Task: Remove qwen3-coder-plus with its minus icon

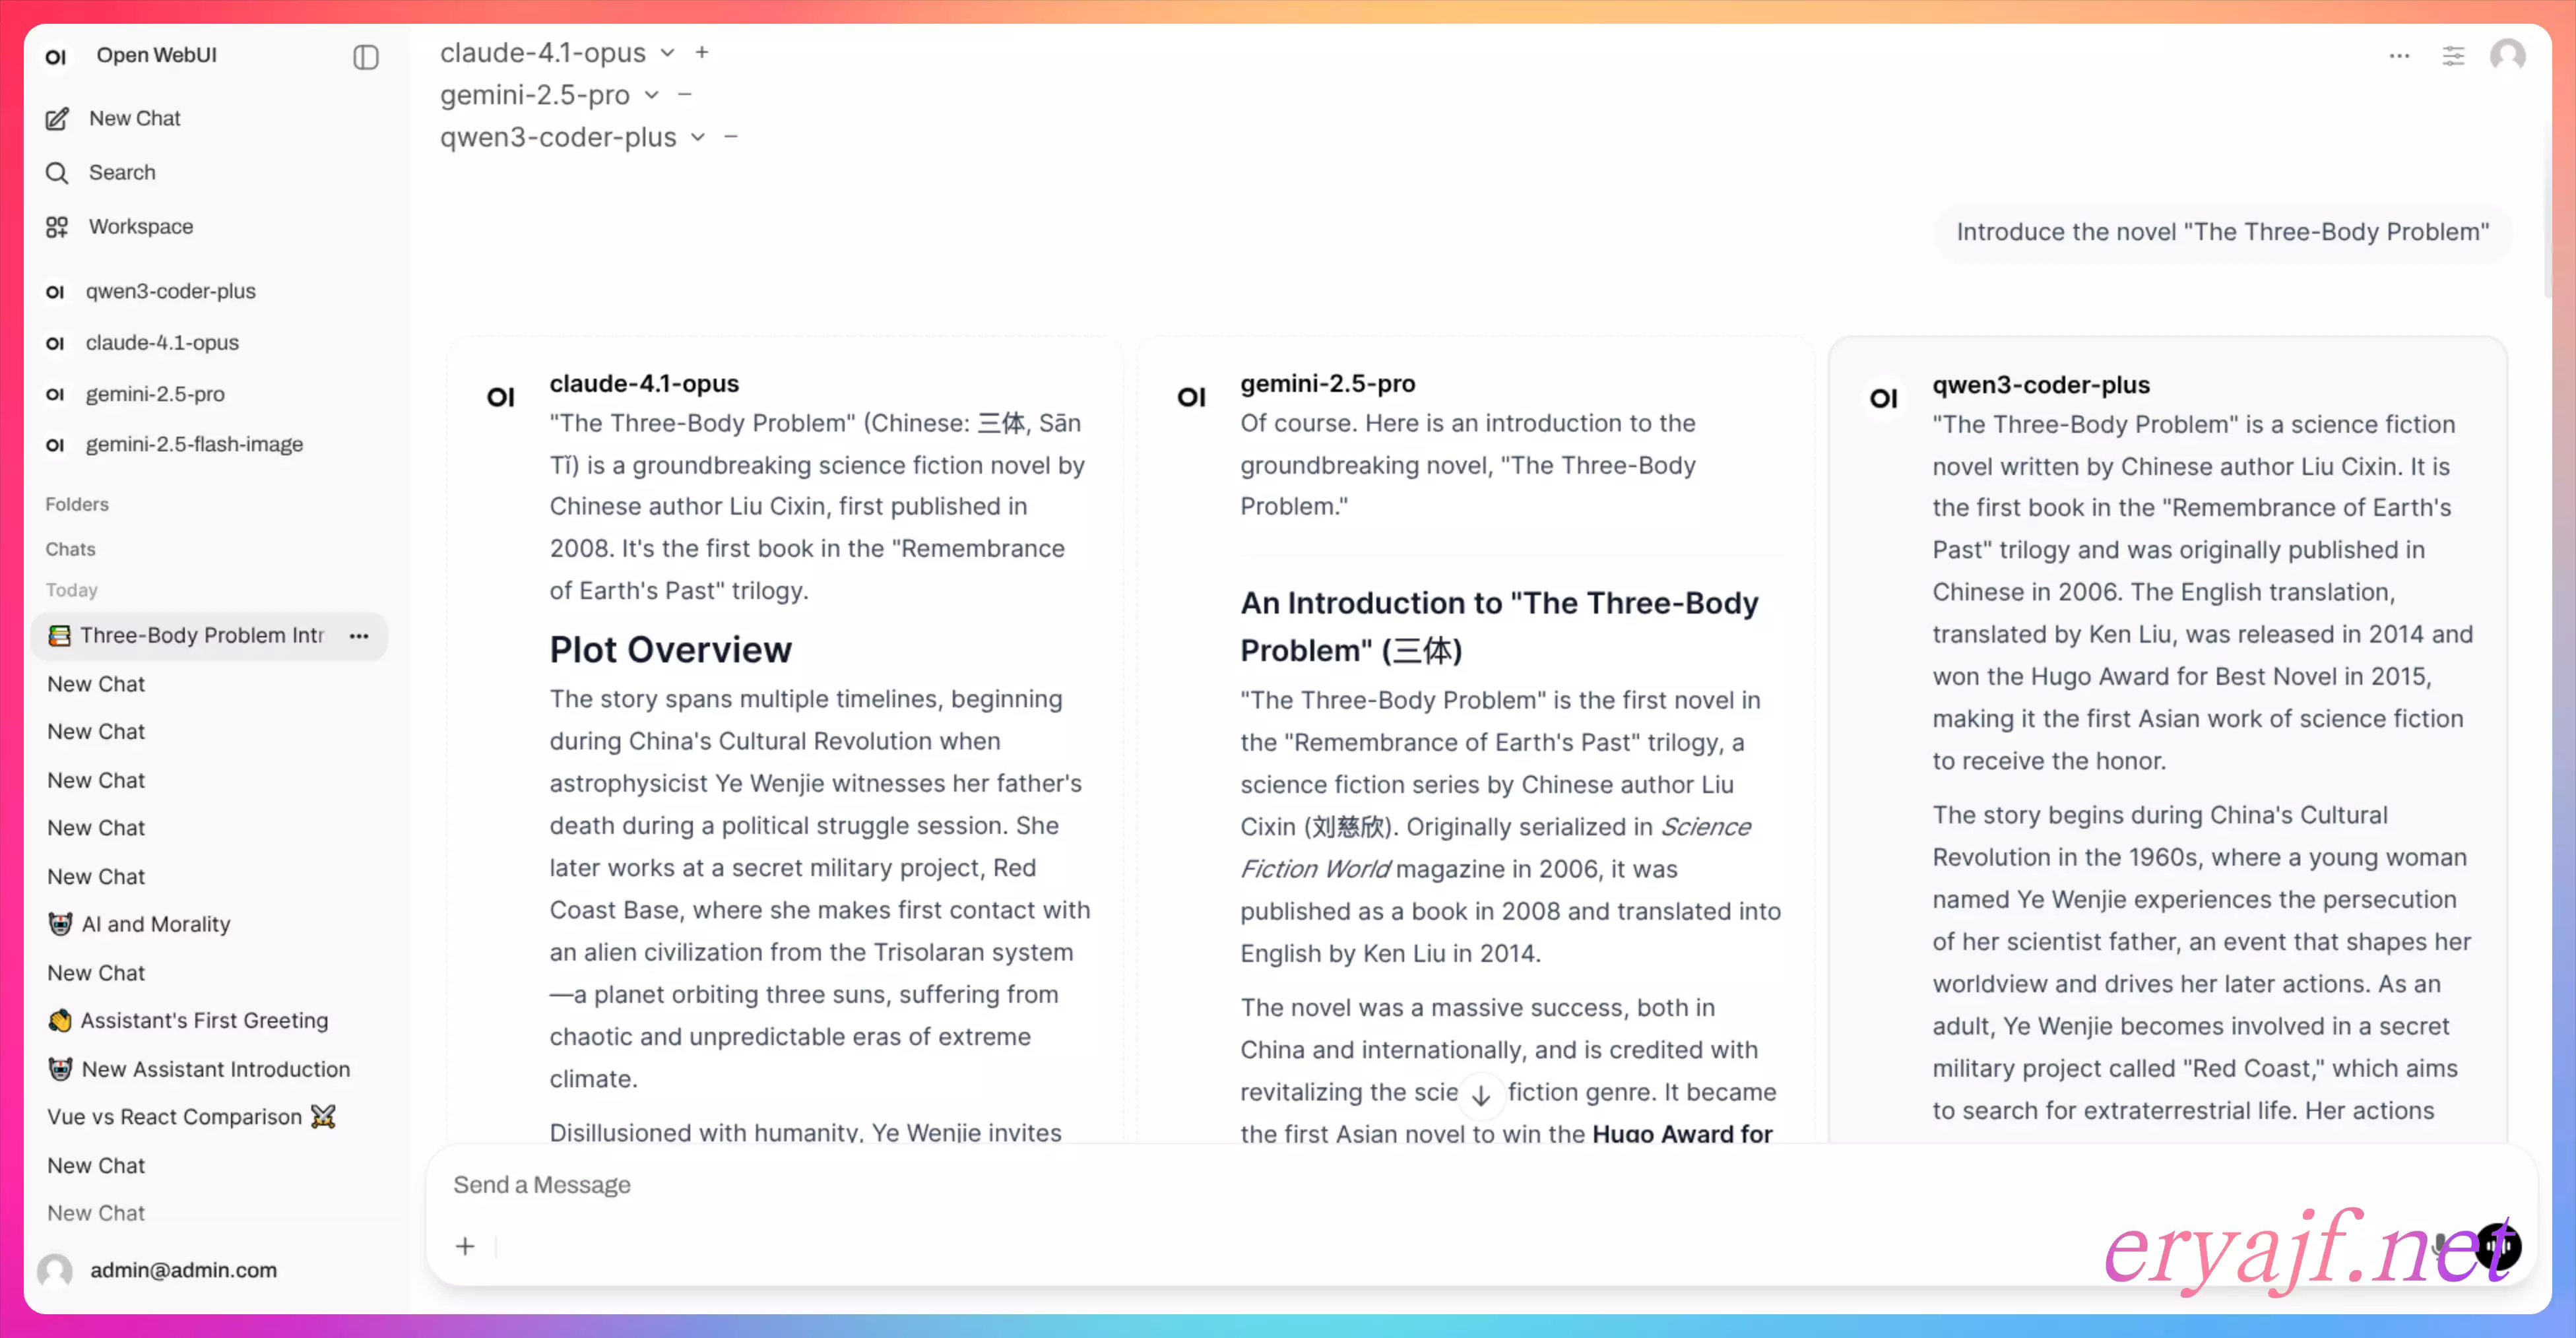Action: coord(731,137)
